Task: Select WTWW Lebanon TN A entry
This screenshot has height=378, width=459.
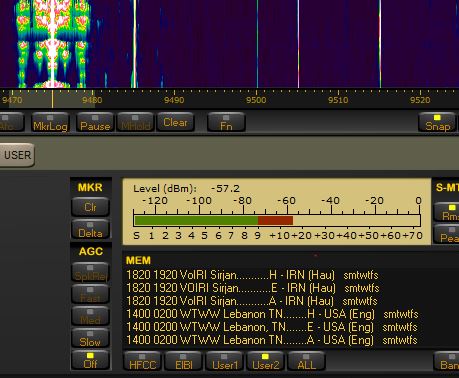Action: [272, 340]
